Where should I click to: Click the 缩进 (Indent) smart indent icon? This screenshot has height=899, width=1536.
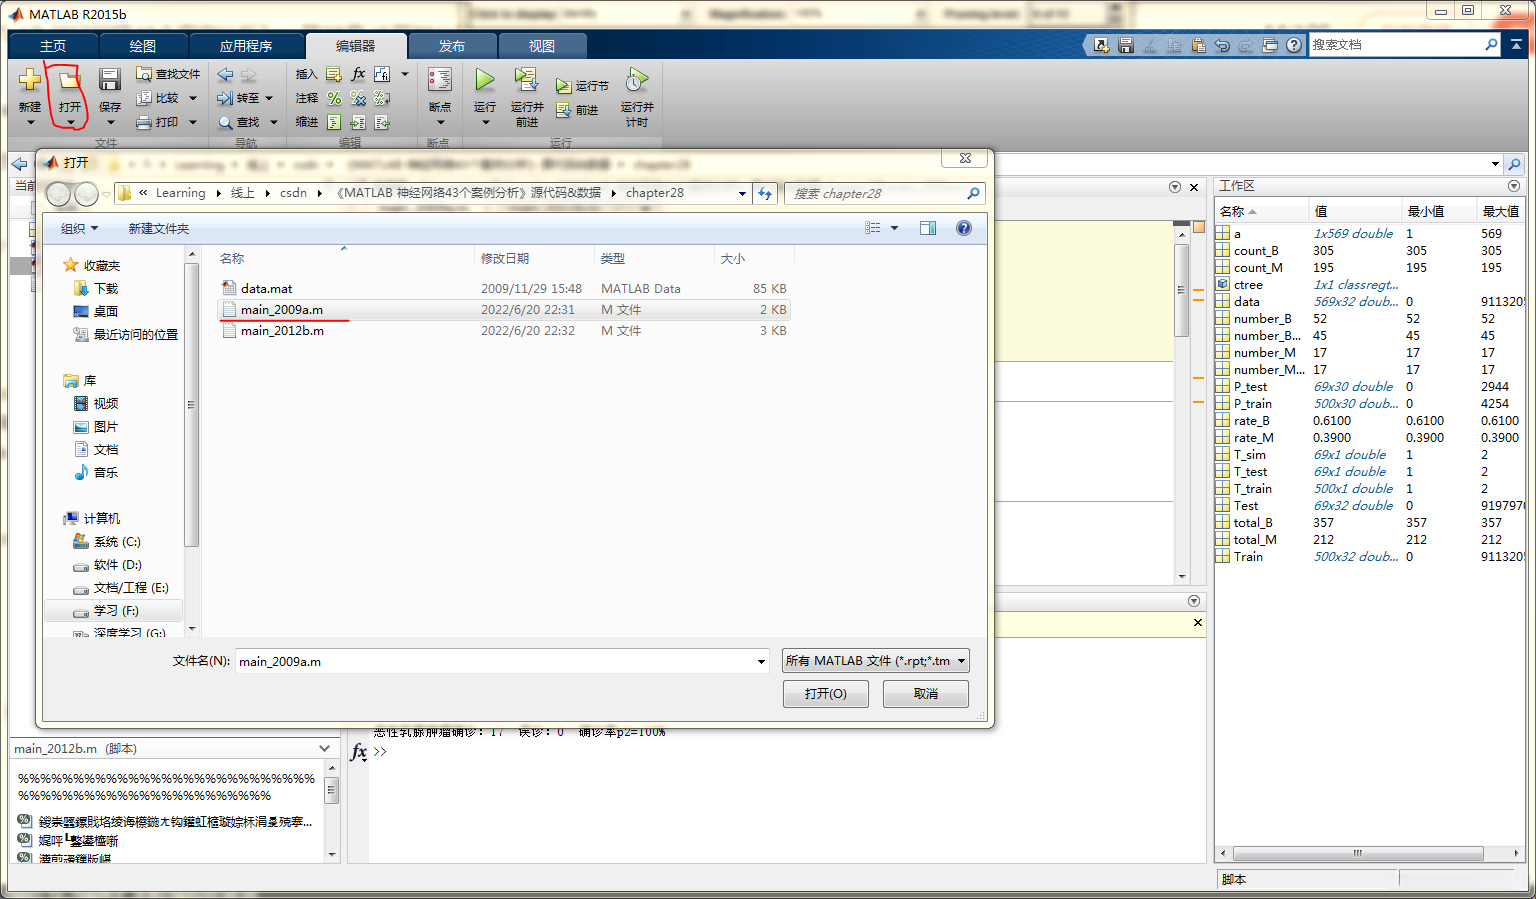tap(334, 122)
